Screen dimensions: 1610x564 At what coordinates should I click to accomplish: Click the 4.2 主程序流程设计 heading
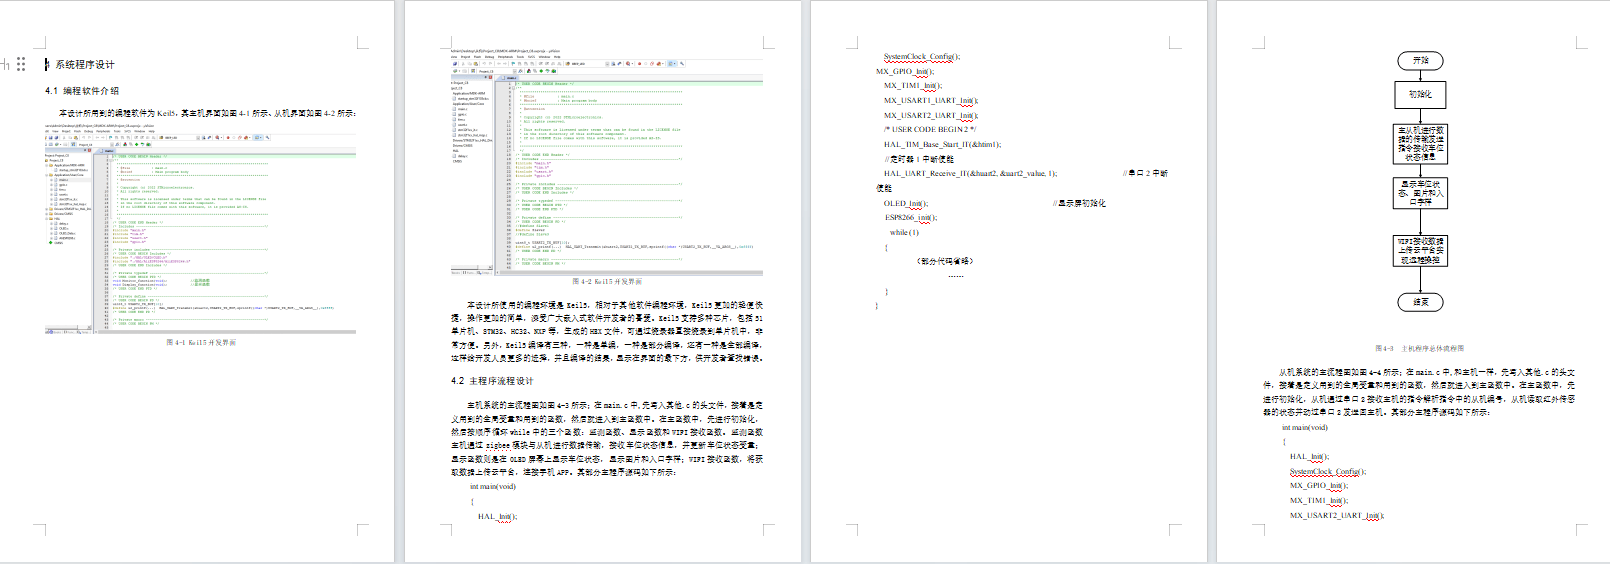pyautogui.click(x=492, y=381)
